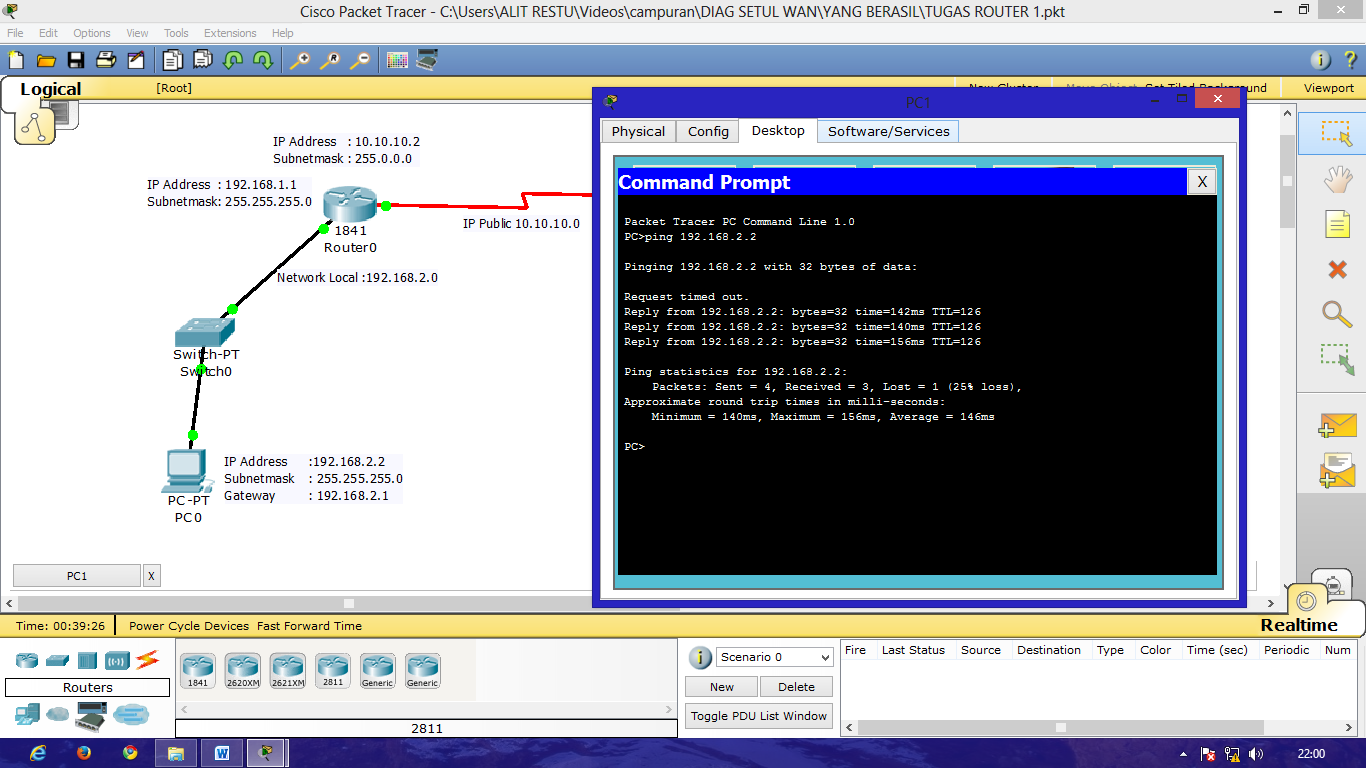Undo with the green left arrow

[233, 60]
